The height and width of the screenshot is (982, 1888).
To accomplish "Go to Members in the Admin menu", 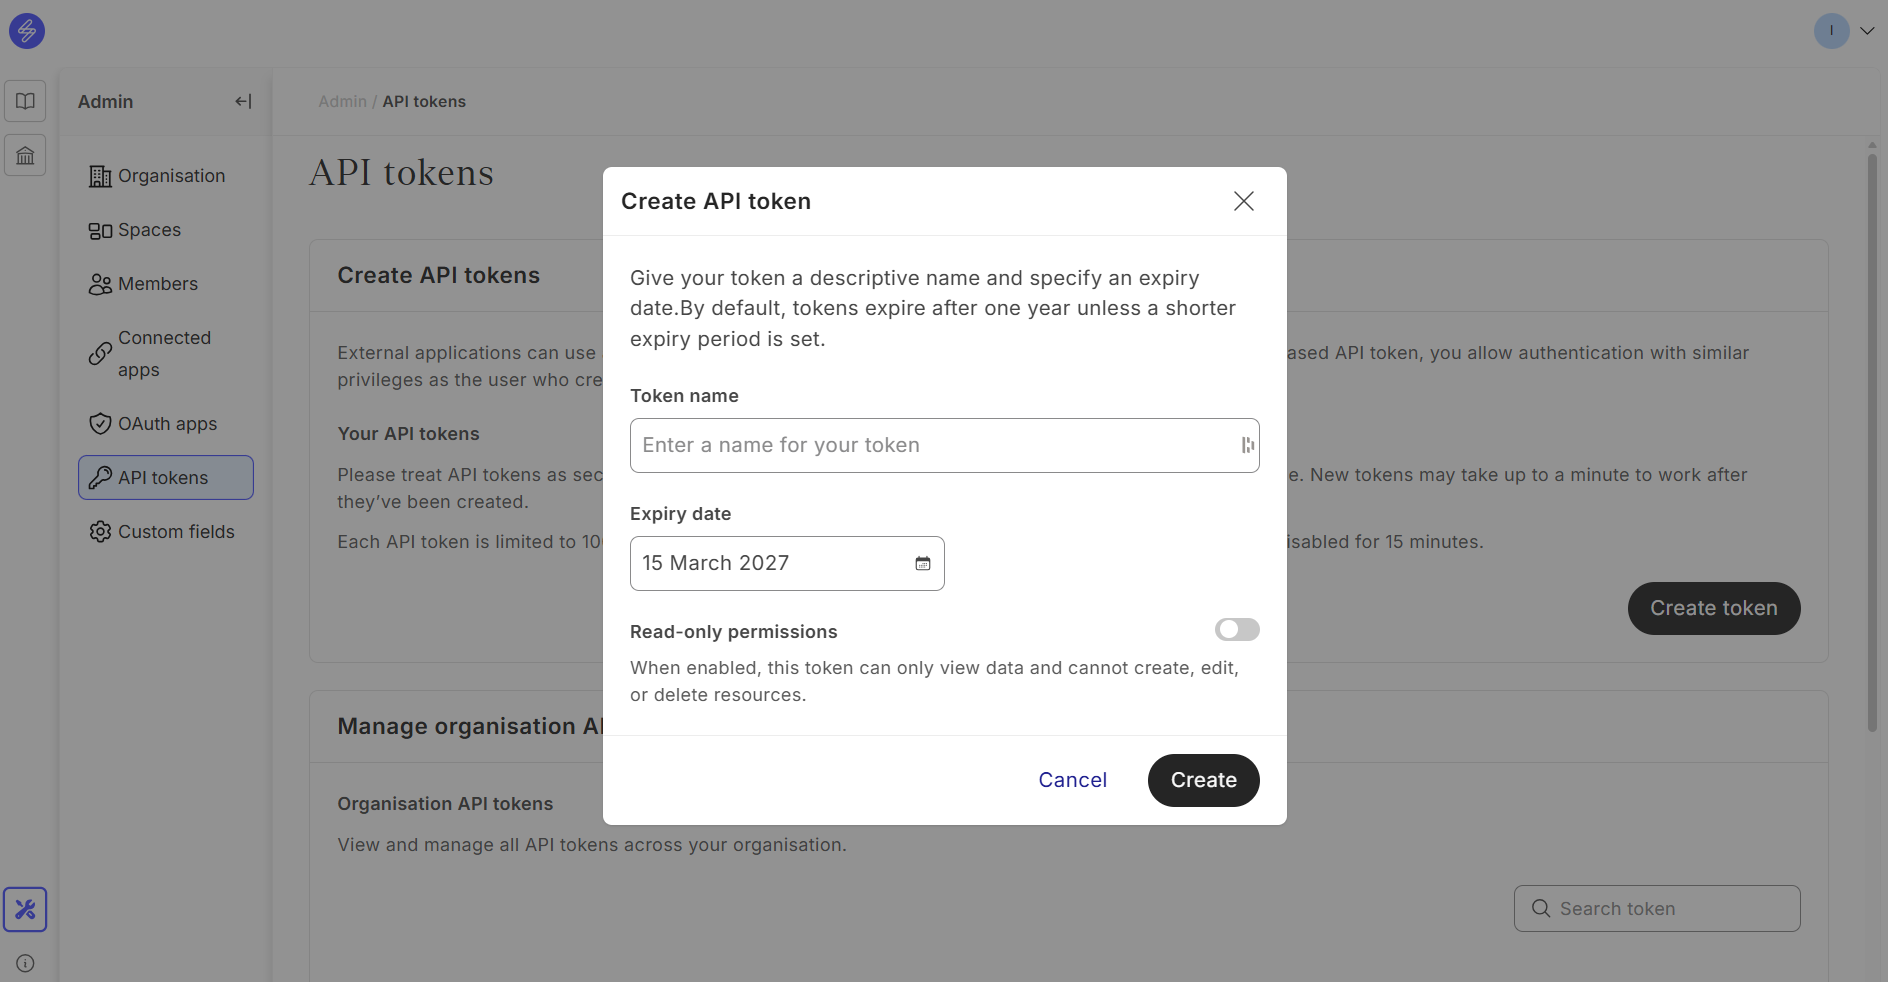I will (x=157, y=284).
